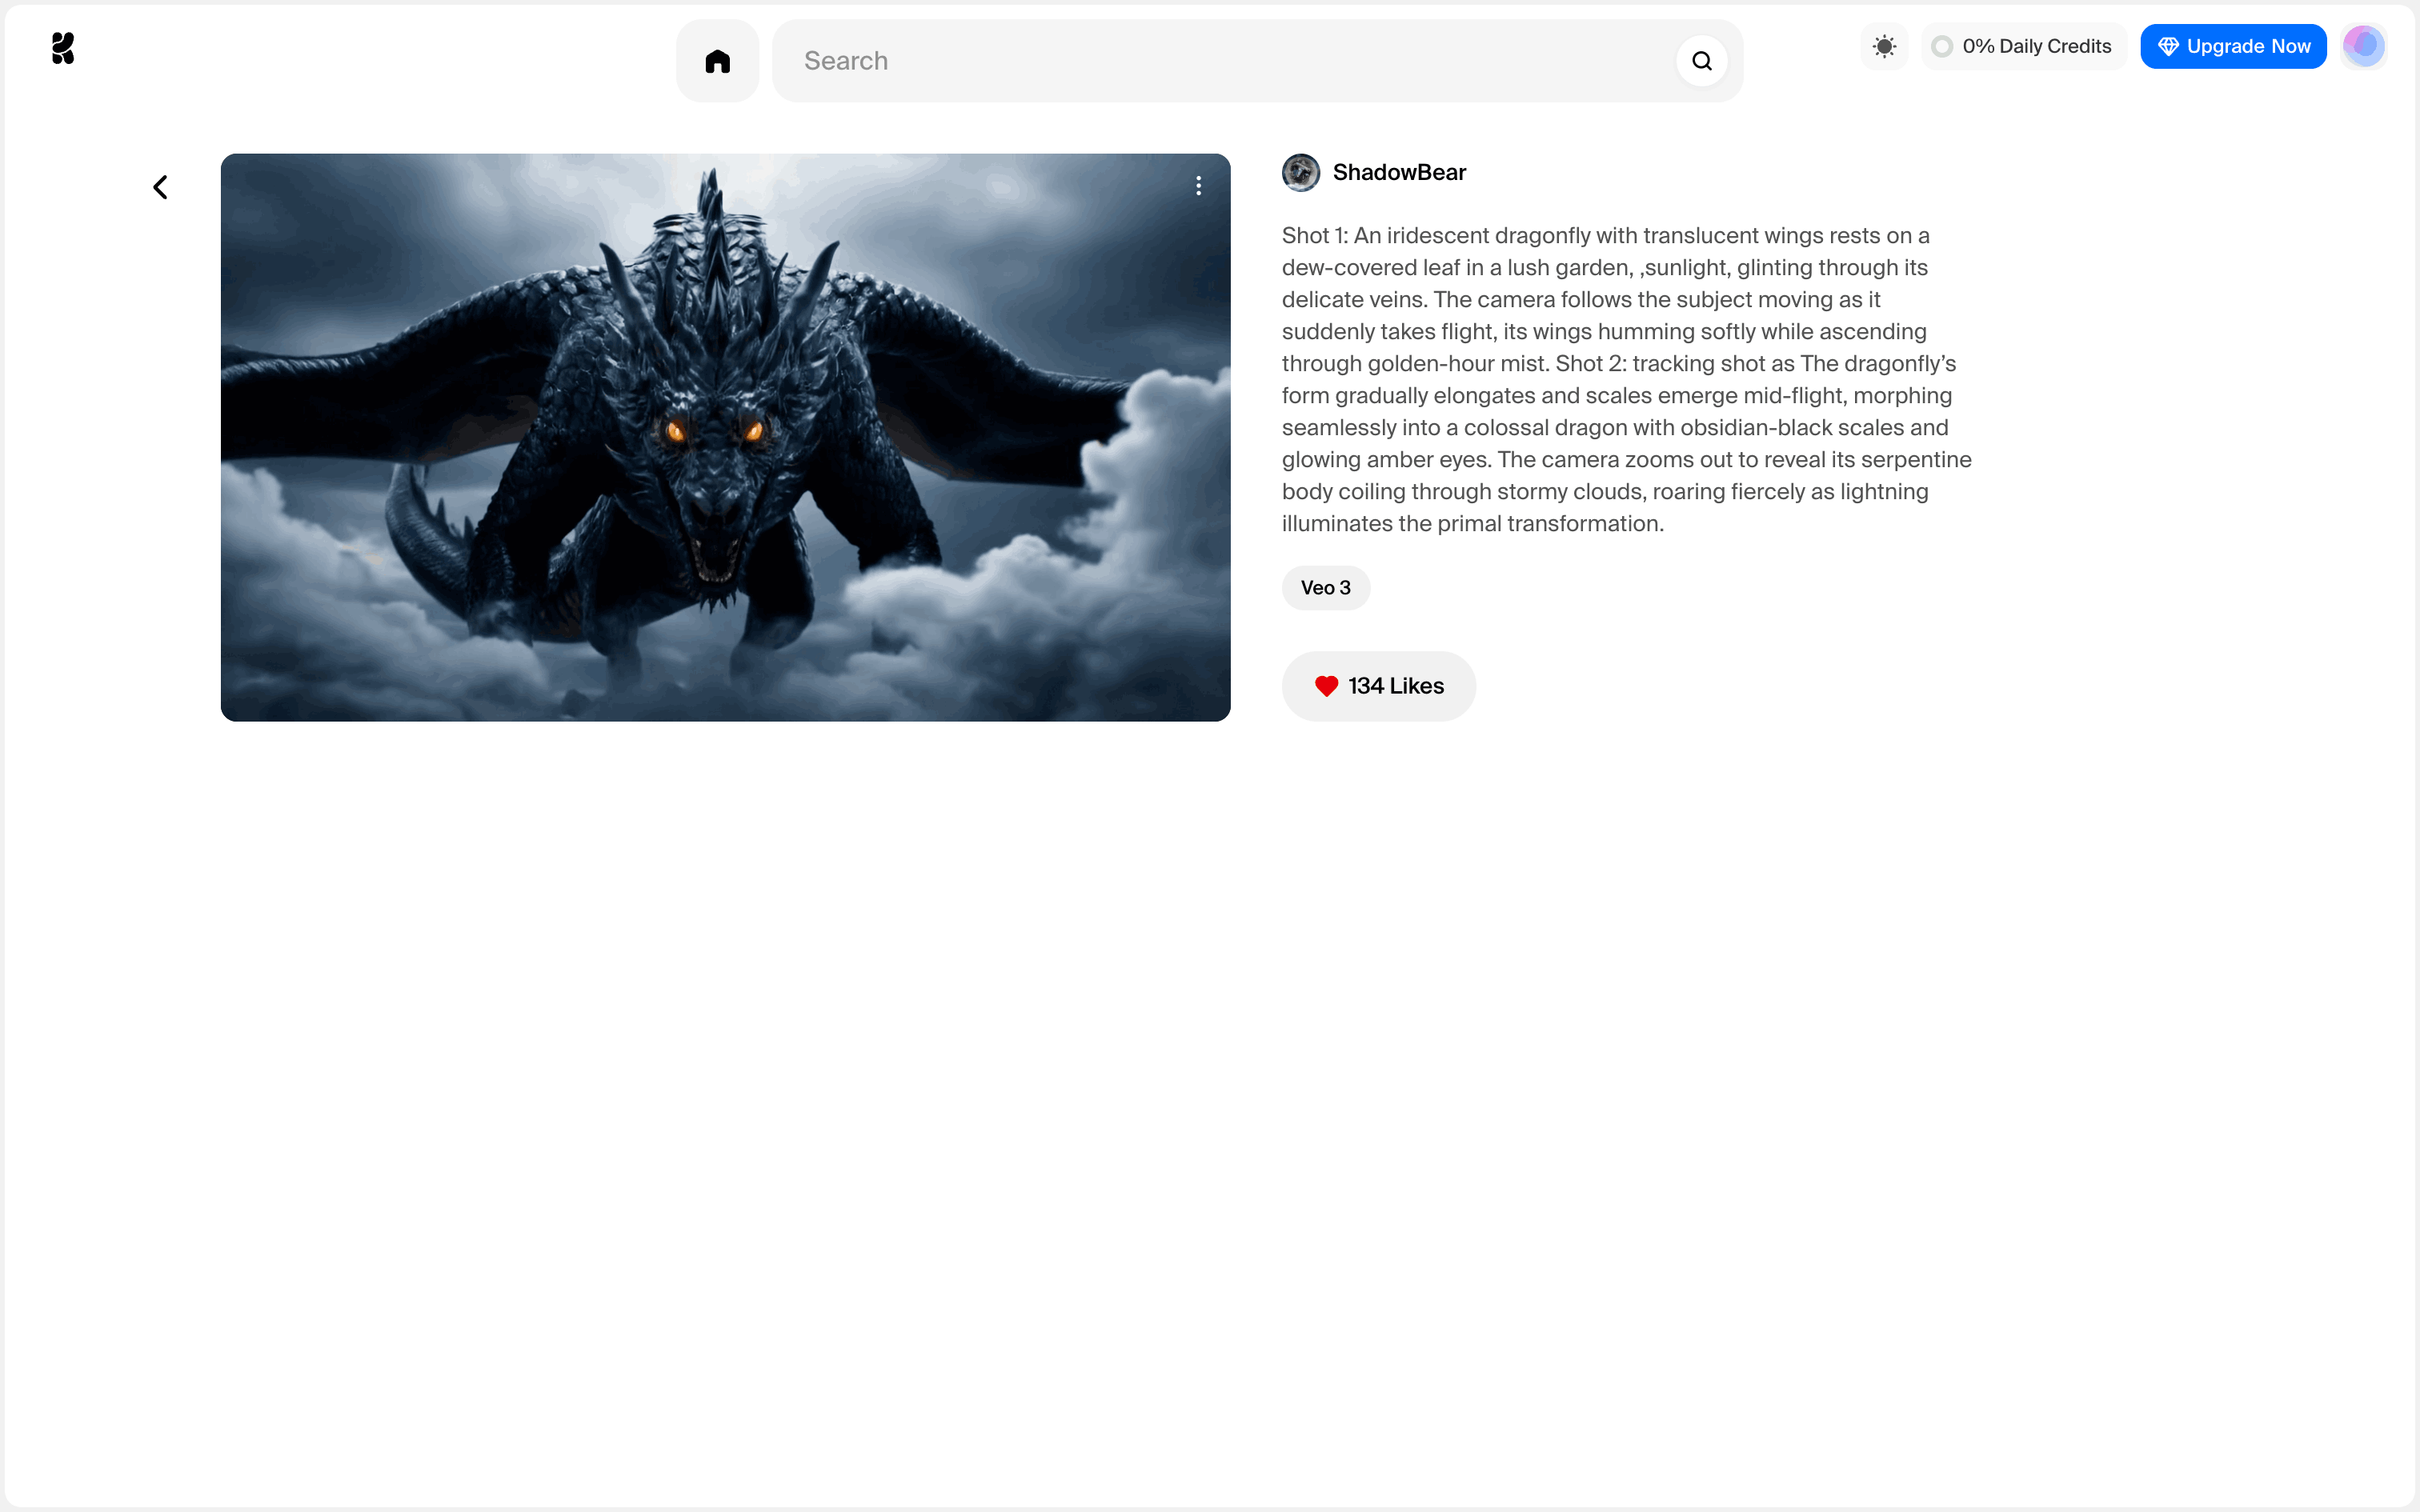
Task: Toggle the red heart like icon
Action: 1326,686
